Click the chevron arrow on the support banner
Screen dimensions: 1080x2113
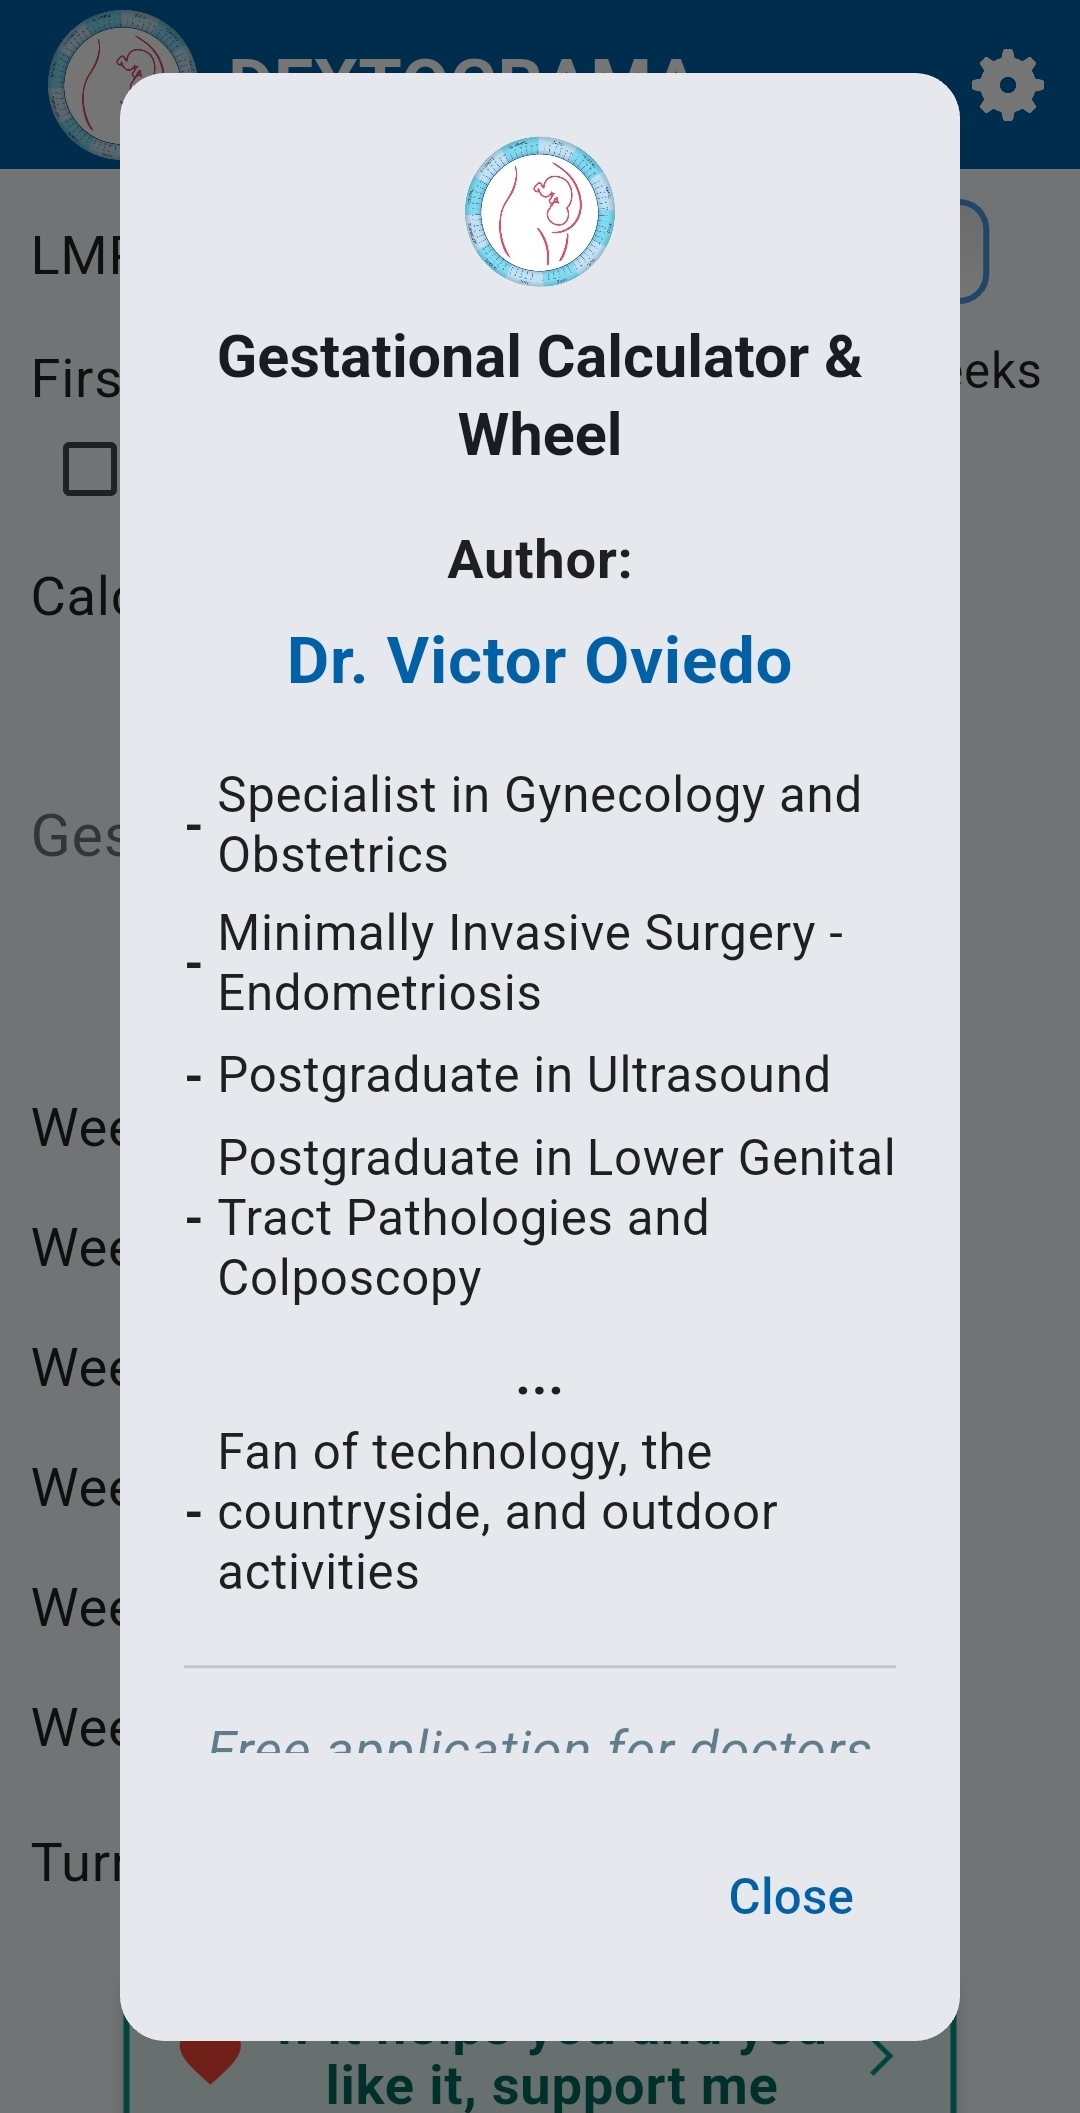(882, 2058)
